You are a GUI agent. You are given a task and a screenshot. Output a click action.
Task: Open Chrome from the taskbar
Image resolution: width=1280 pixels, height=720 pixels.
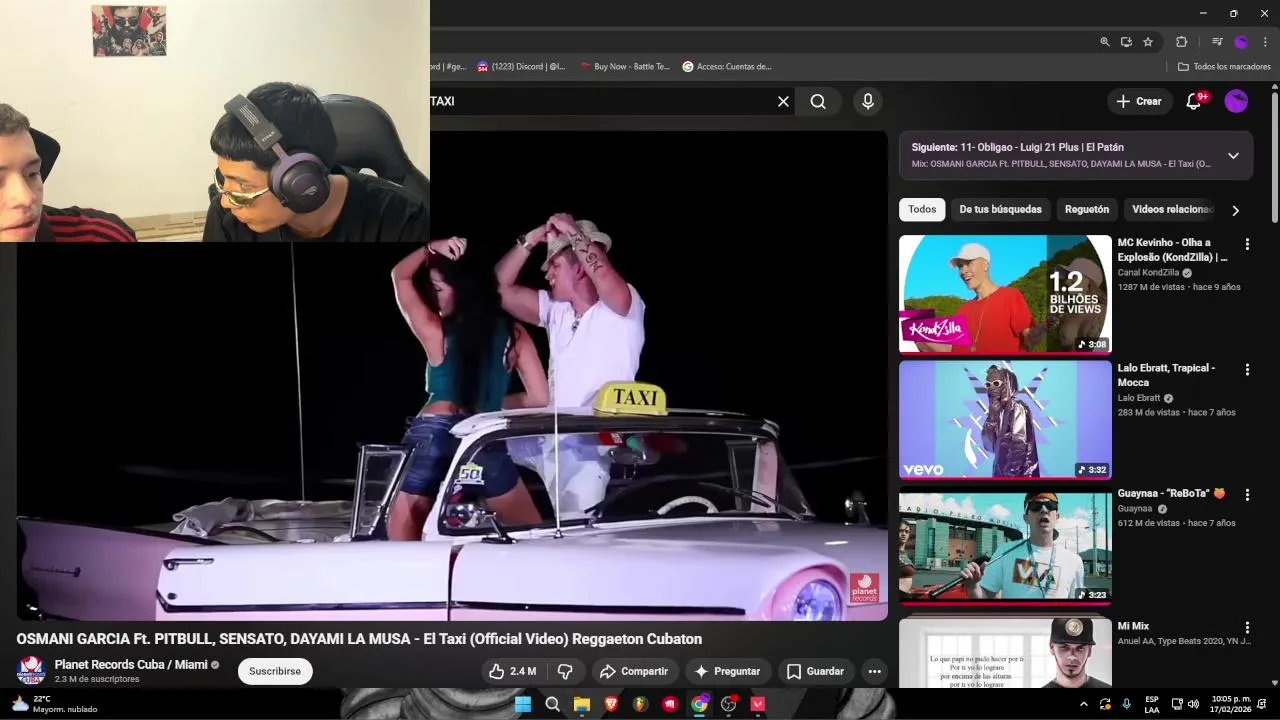coord(699,704)
